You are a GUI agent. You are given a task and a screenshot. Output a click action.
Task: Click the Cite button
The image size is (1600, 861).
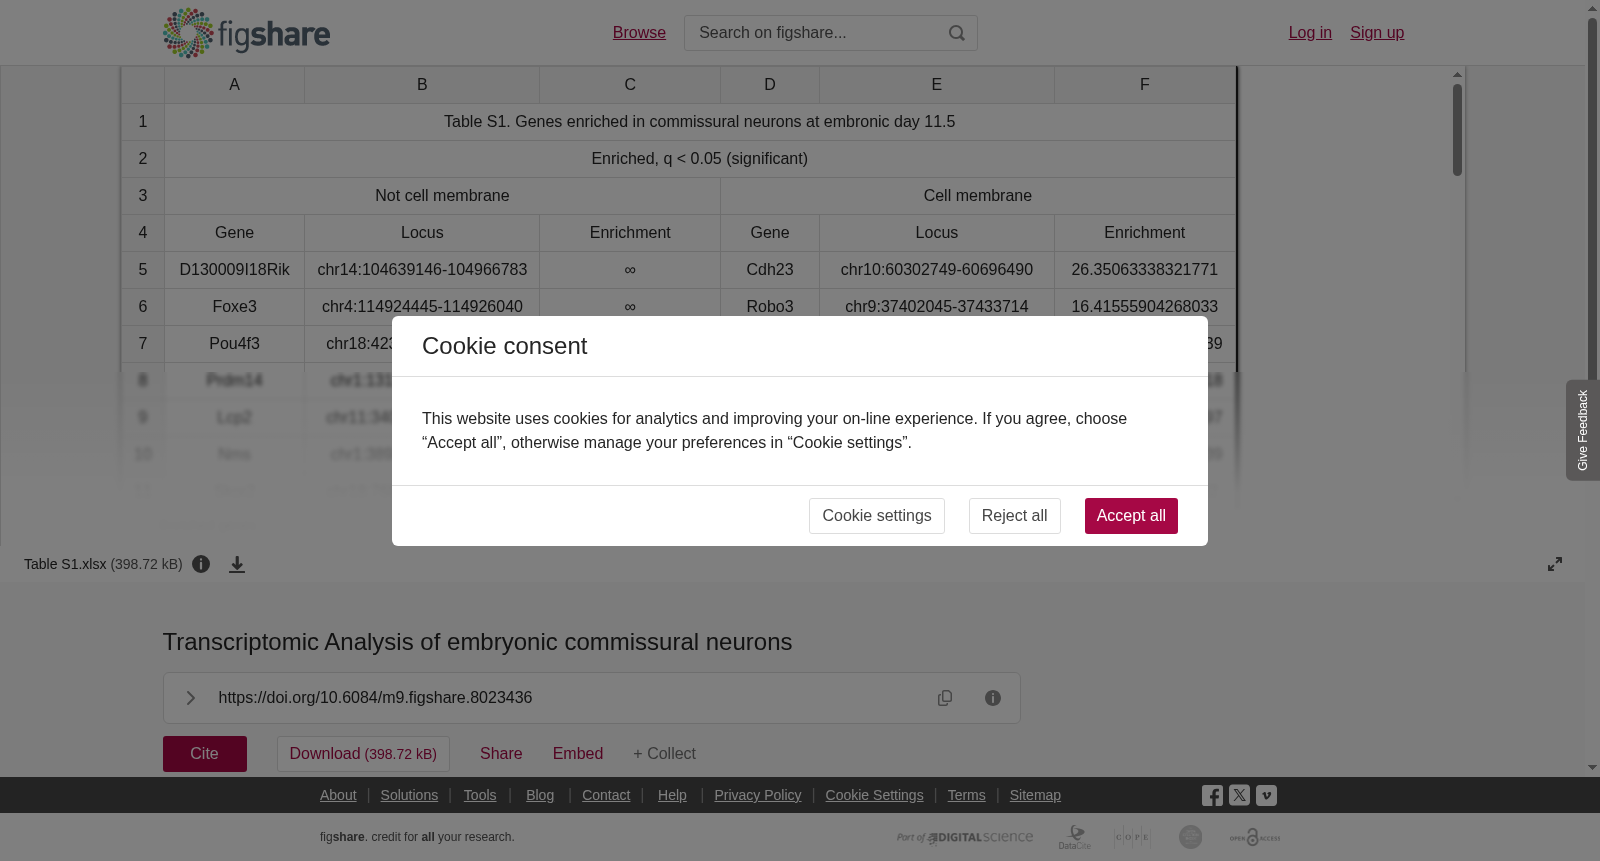click(205, 754)
